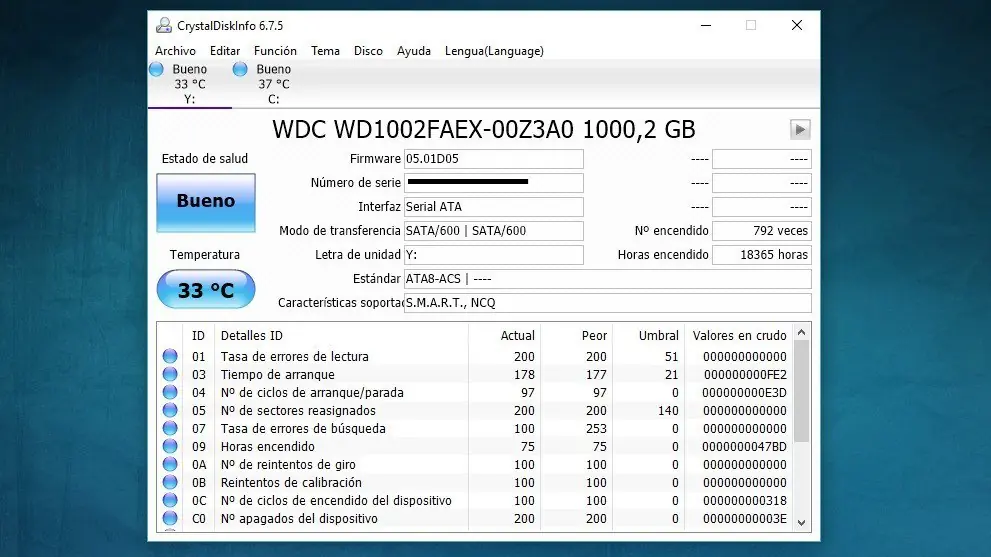This screenshot has width=991, height=557.
Task: Switch to the C: drive tab at 37 °C
Action: tap(274, 84)
